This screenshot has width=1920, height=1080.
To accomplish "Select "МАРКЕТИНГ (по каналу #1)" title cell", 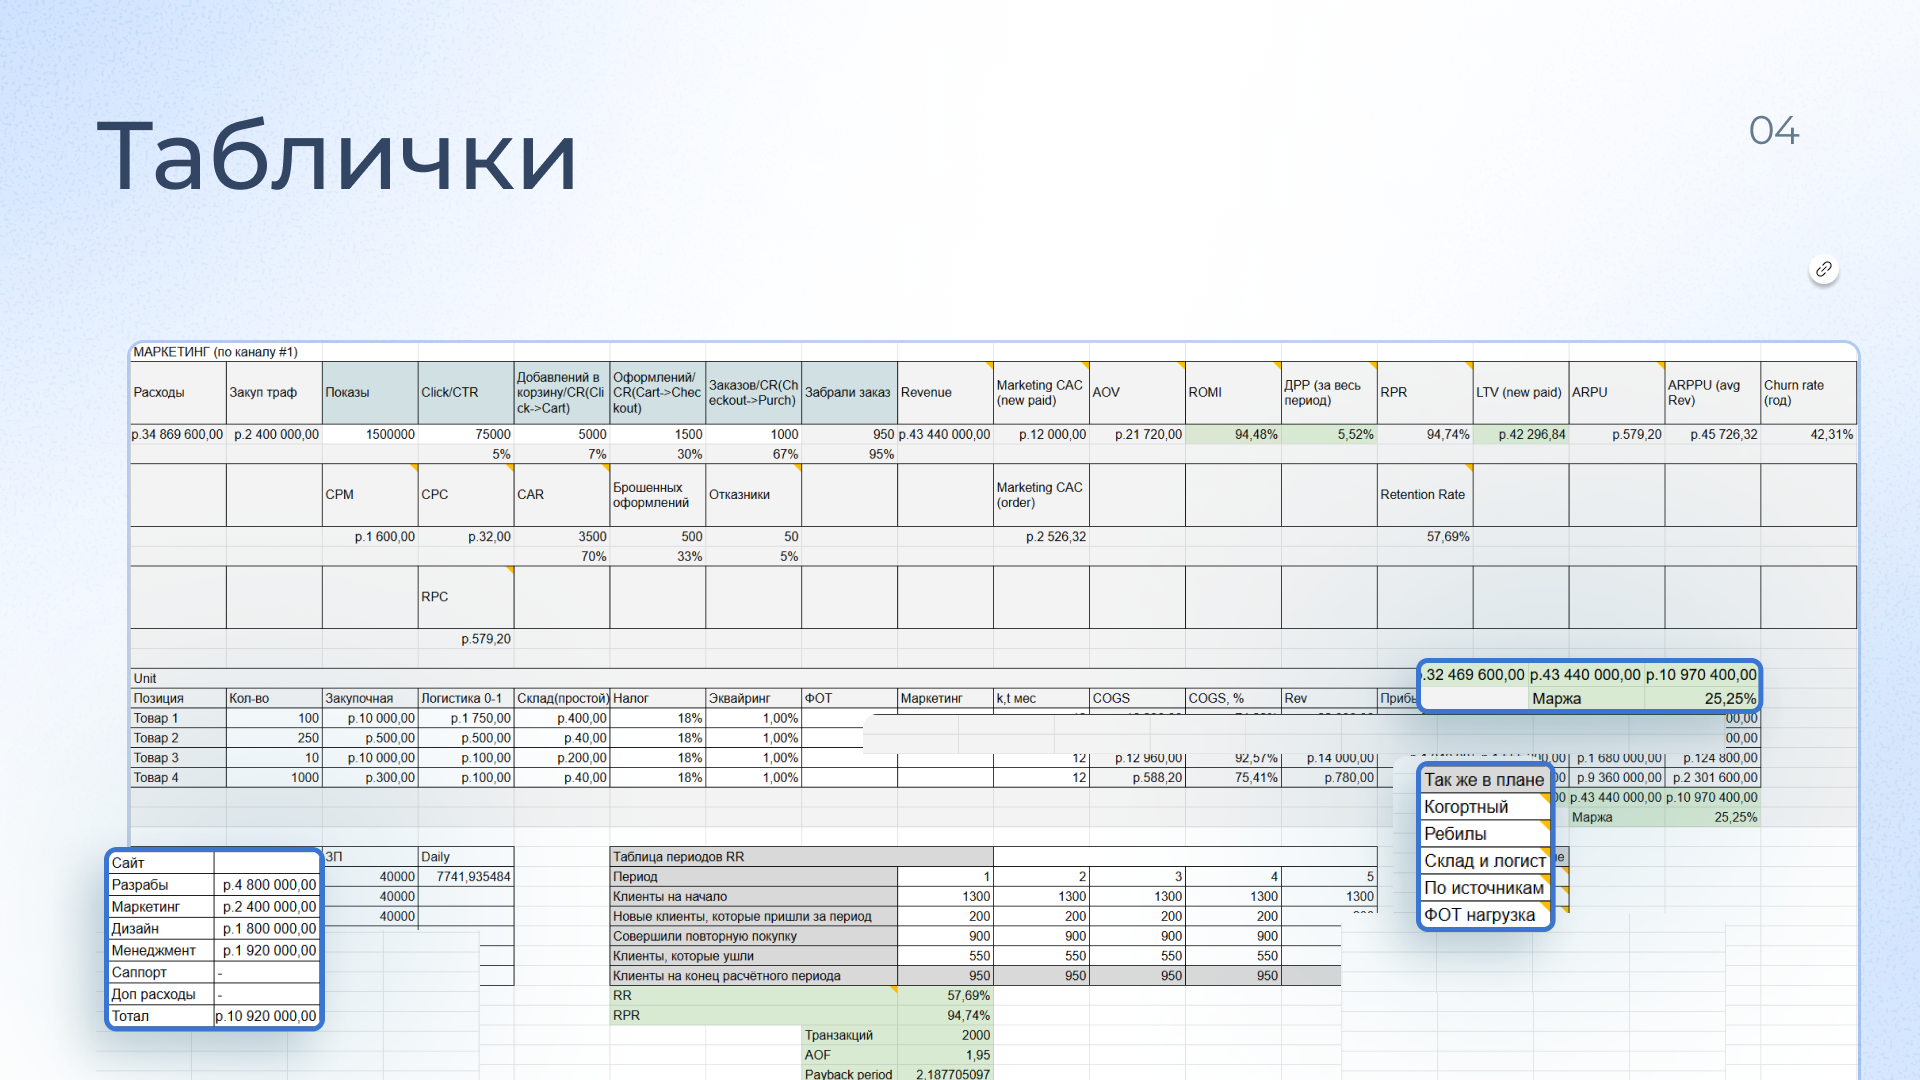I will 215,352.
